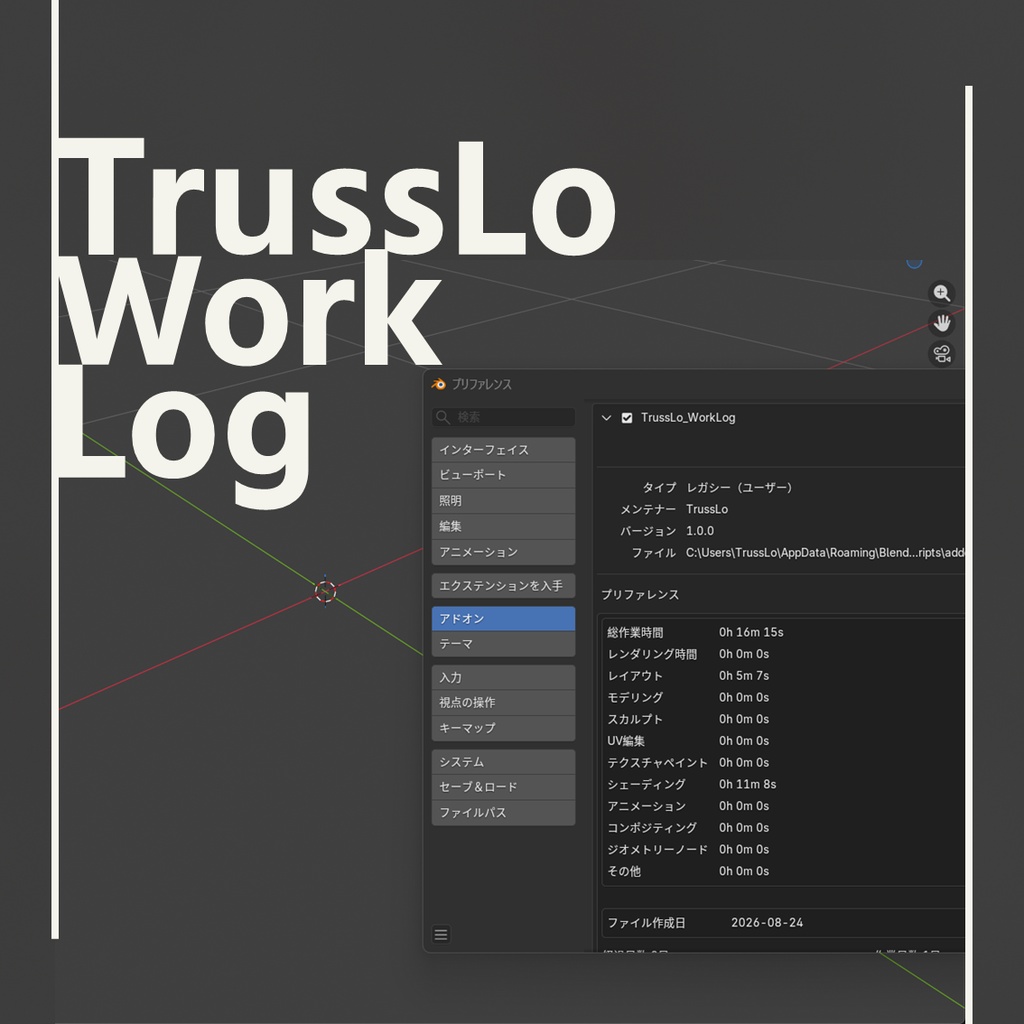Click the シェーディング time 0h 11m 8s
Image resolution: width=1024 pixels, height=1024 pixels.
pyautogui.click(x=747, y=784)
